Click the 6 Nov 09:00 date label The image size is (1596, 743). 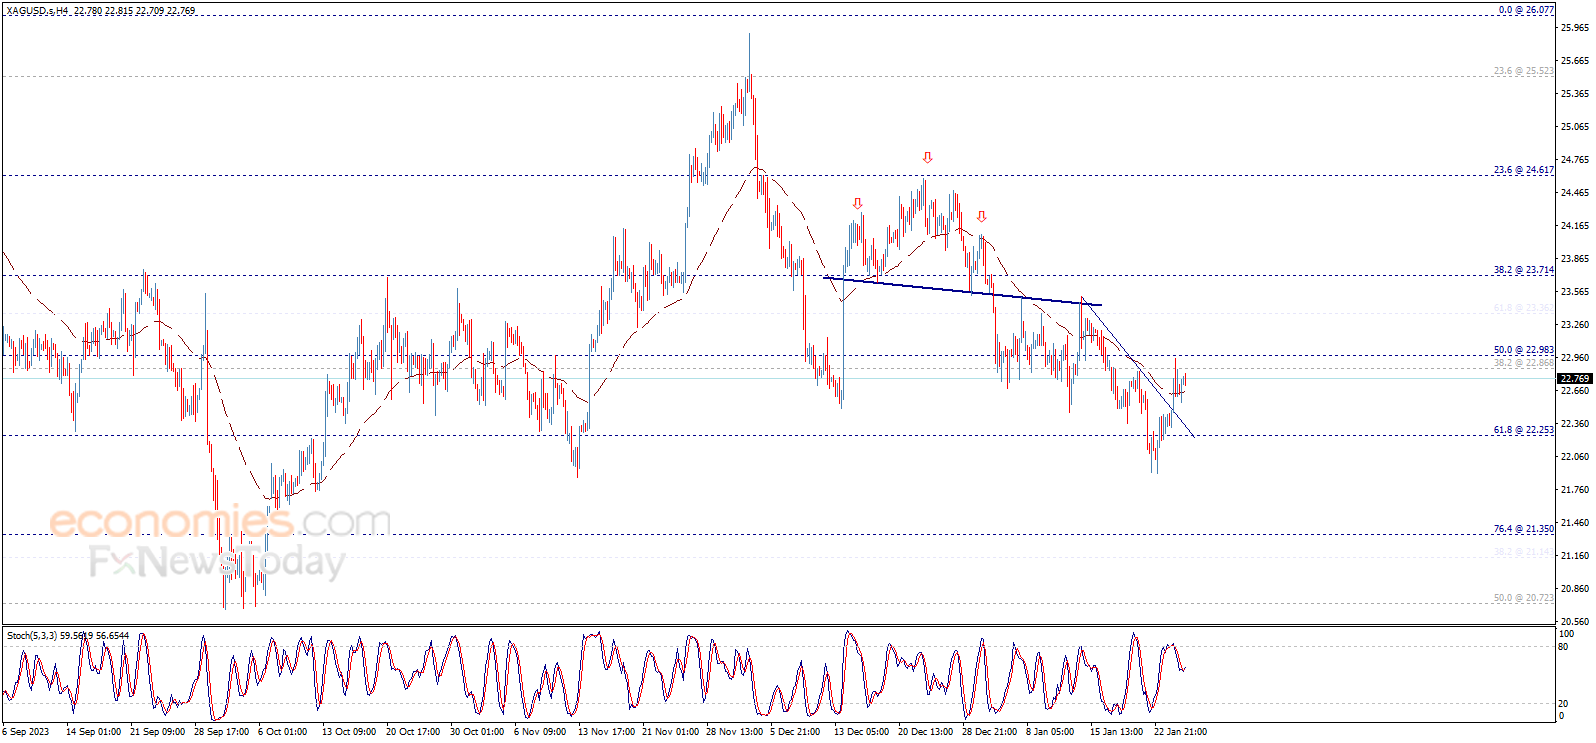tap(540, 732)
